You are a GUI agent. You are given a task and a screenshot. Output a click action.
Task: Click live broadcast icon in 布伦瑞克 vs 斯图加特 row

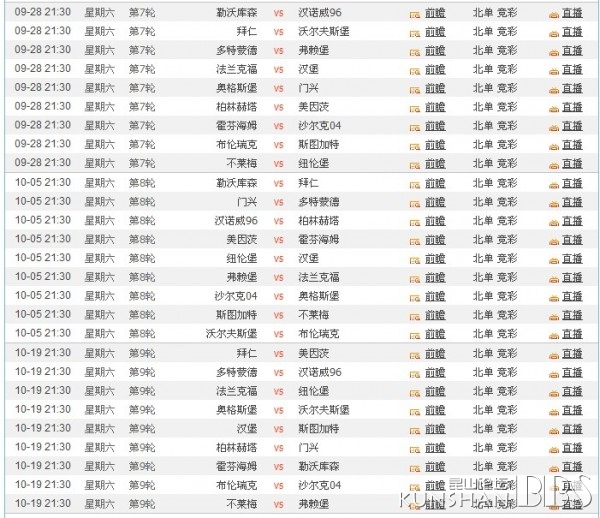554,147
